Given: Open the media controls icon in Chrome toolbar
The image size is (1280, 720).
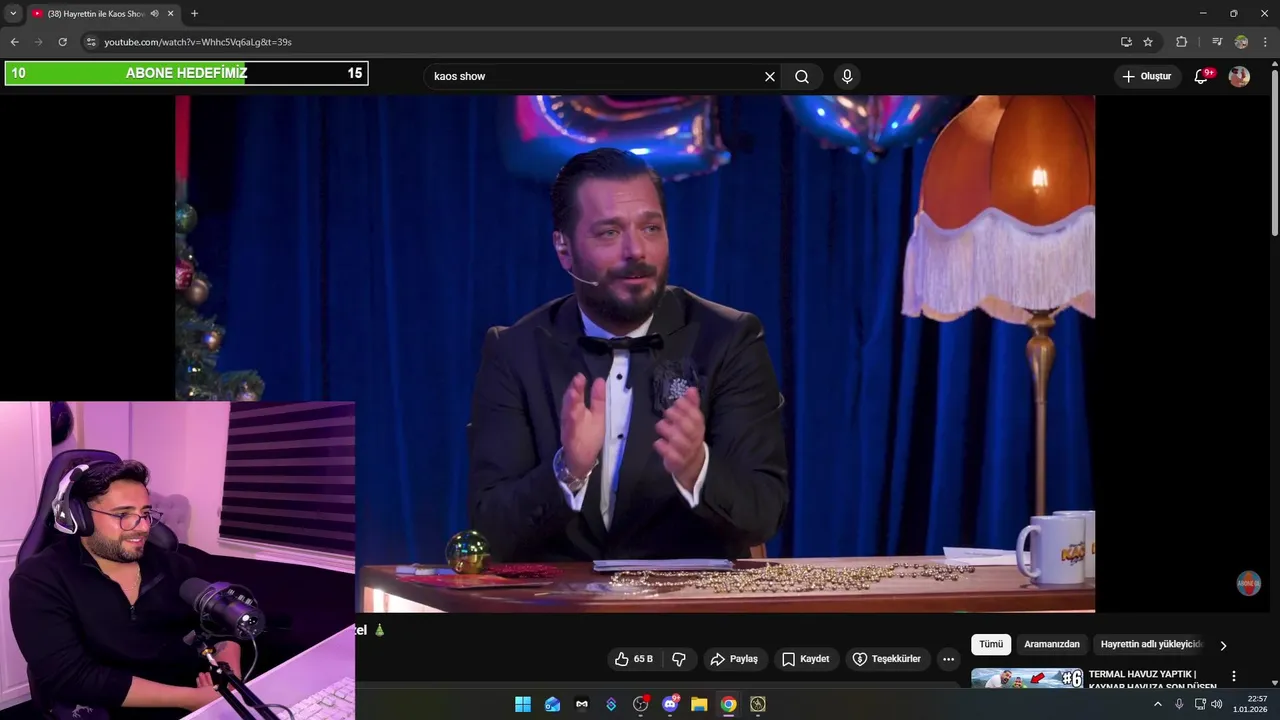Looking at the screenshot, I should point(1217,42).
